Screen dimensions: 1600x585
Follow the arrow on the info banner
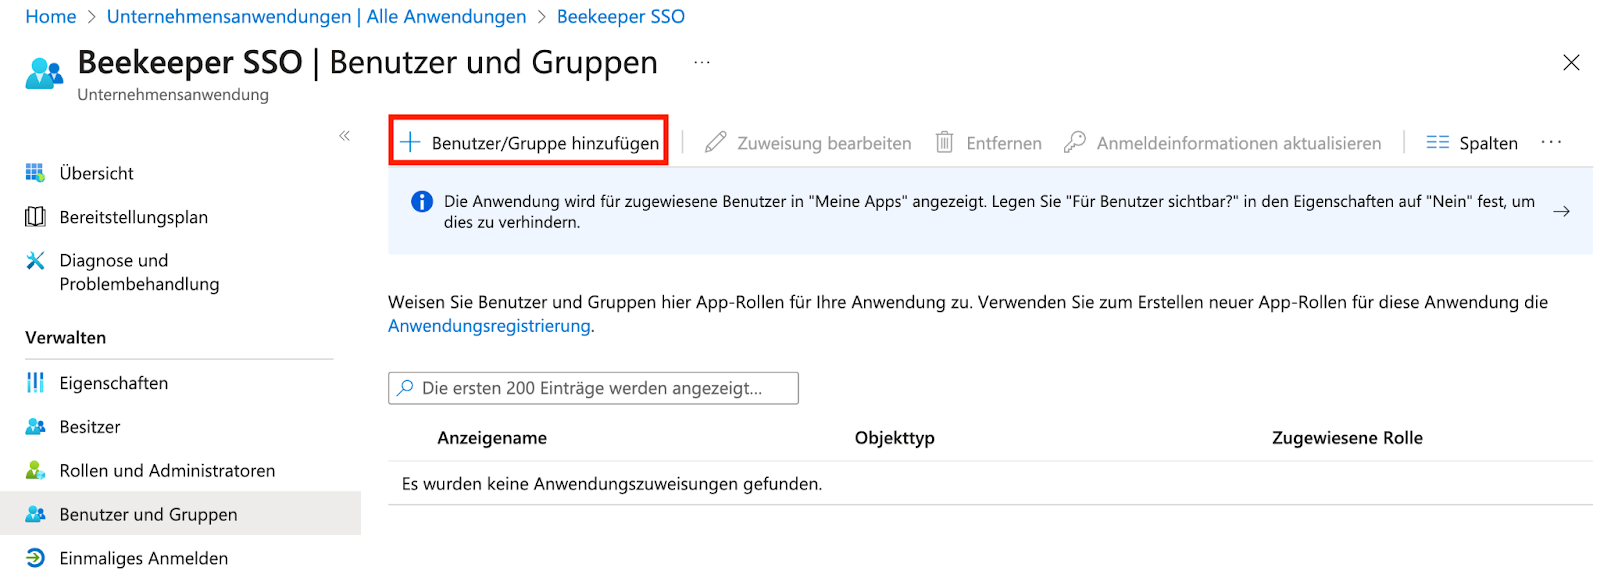pos(1561,211)
